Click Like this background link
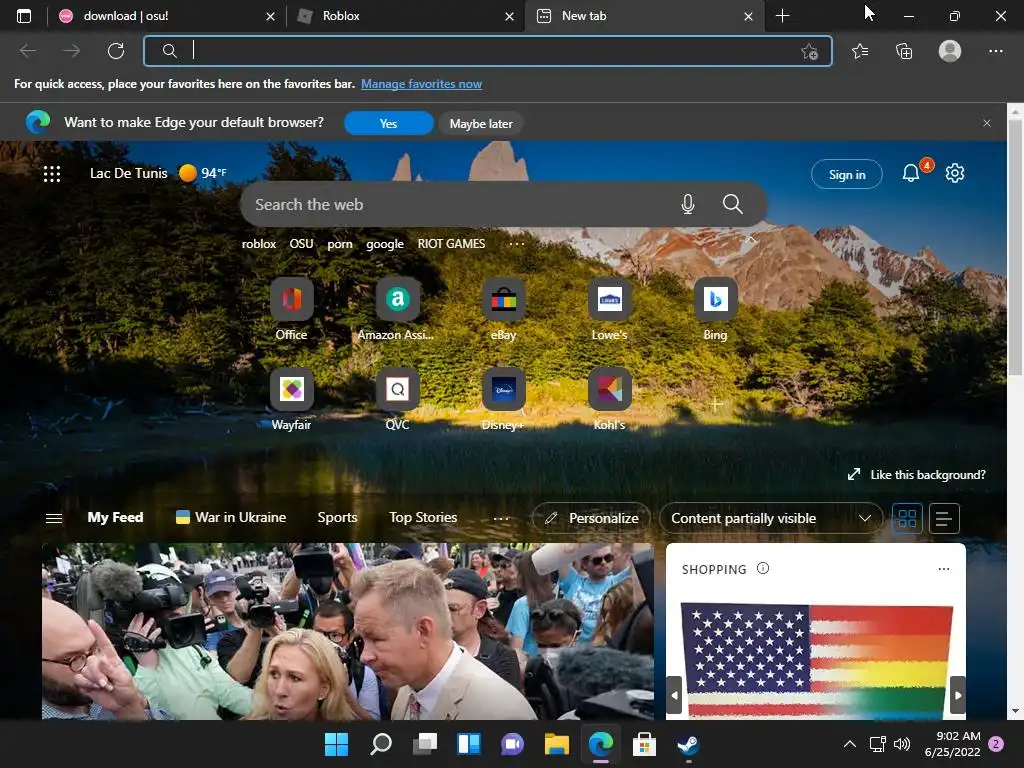 pos(916,475)
